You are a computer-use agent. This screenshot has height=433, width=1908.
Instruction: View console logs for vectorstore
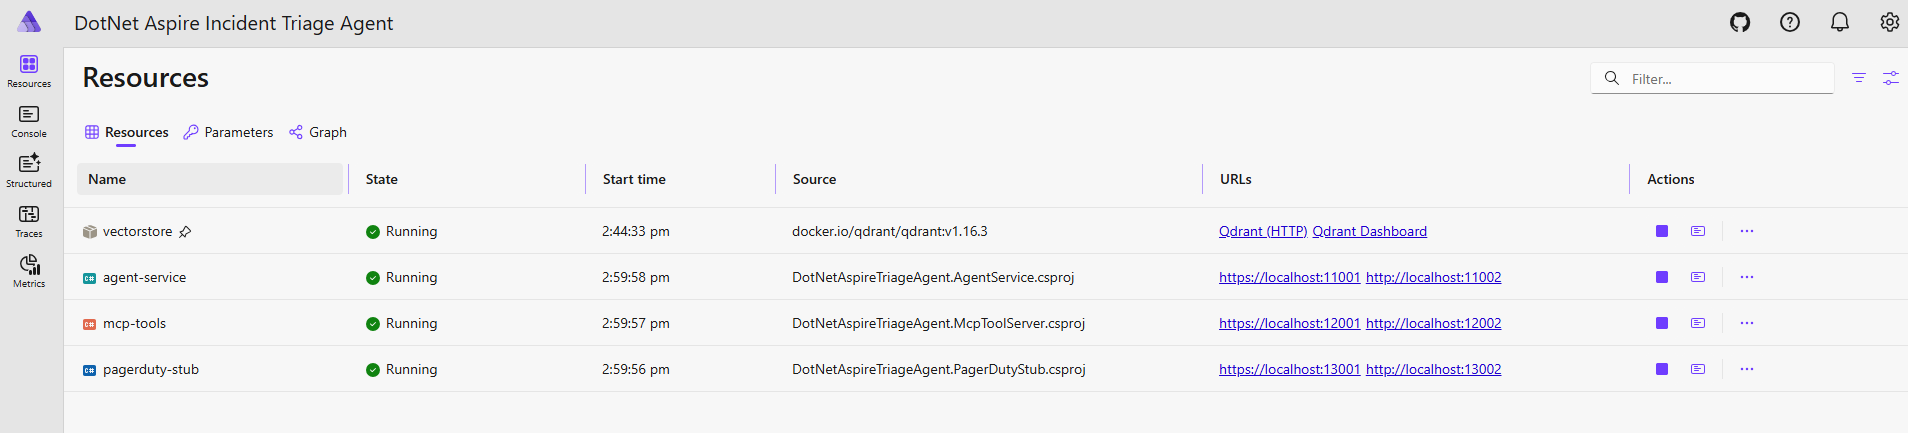1698,231
